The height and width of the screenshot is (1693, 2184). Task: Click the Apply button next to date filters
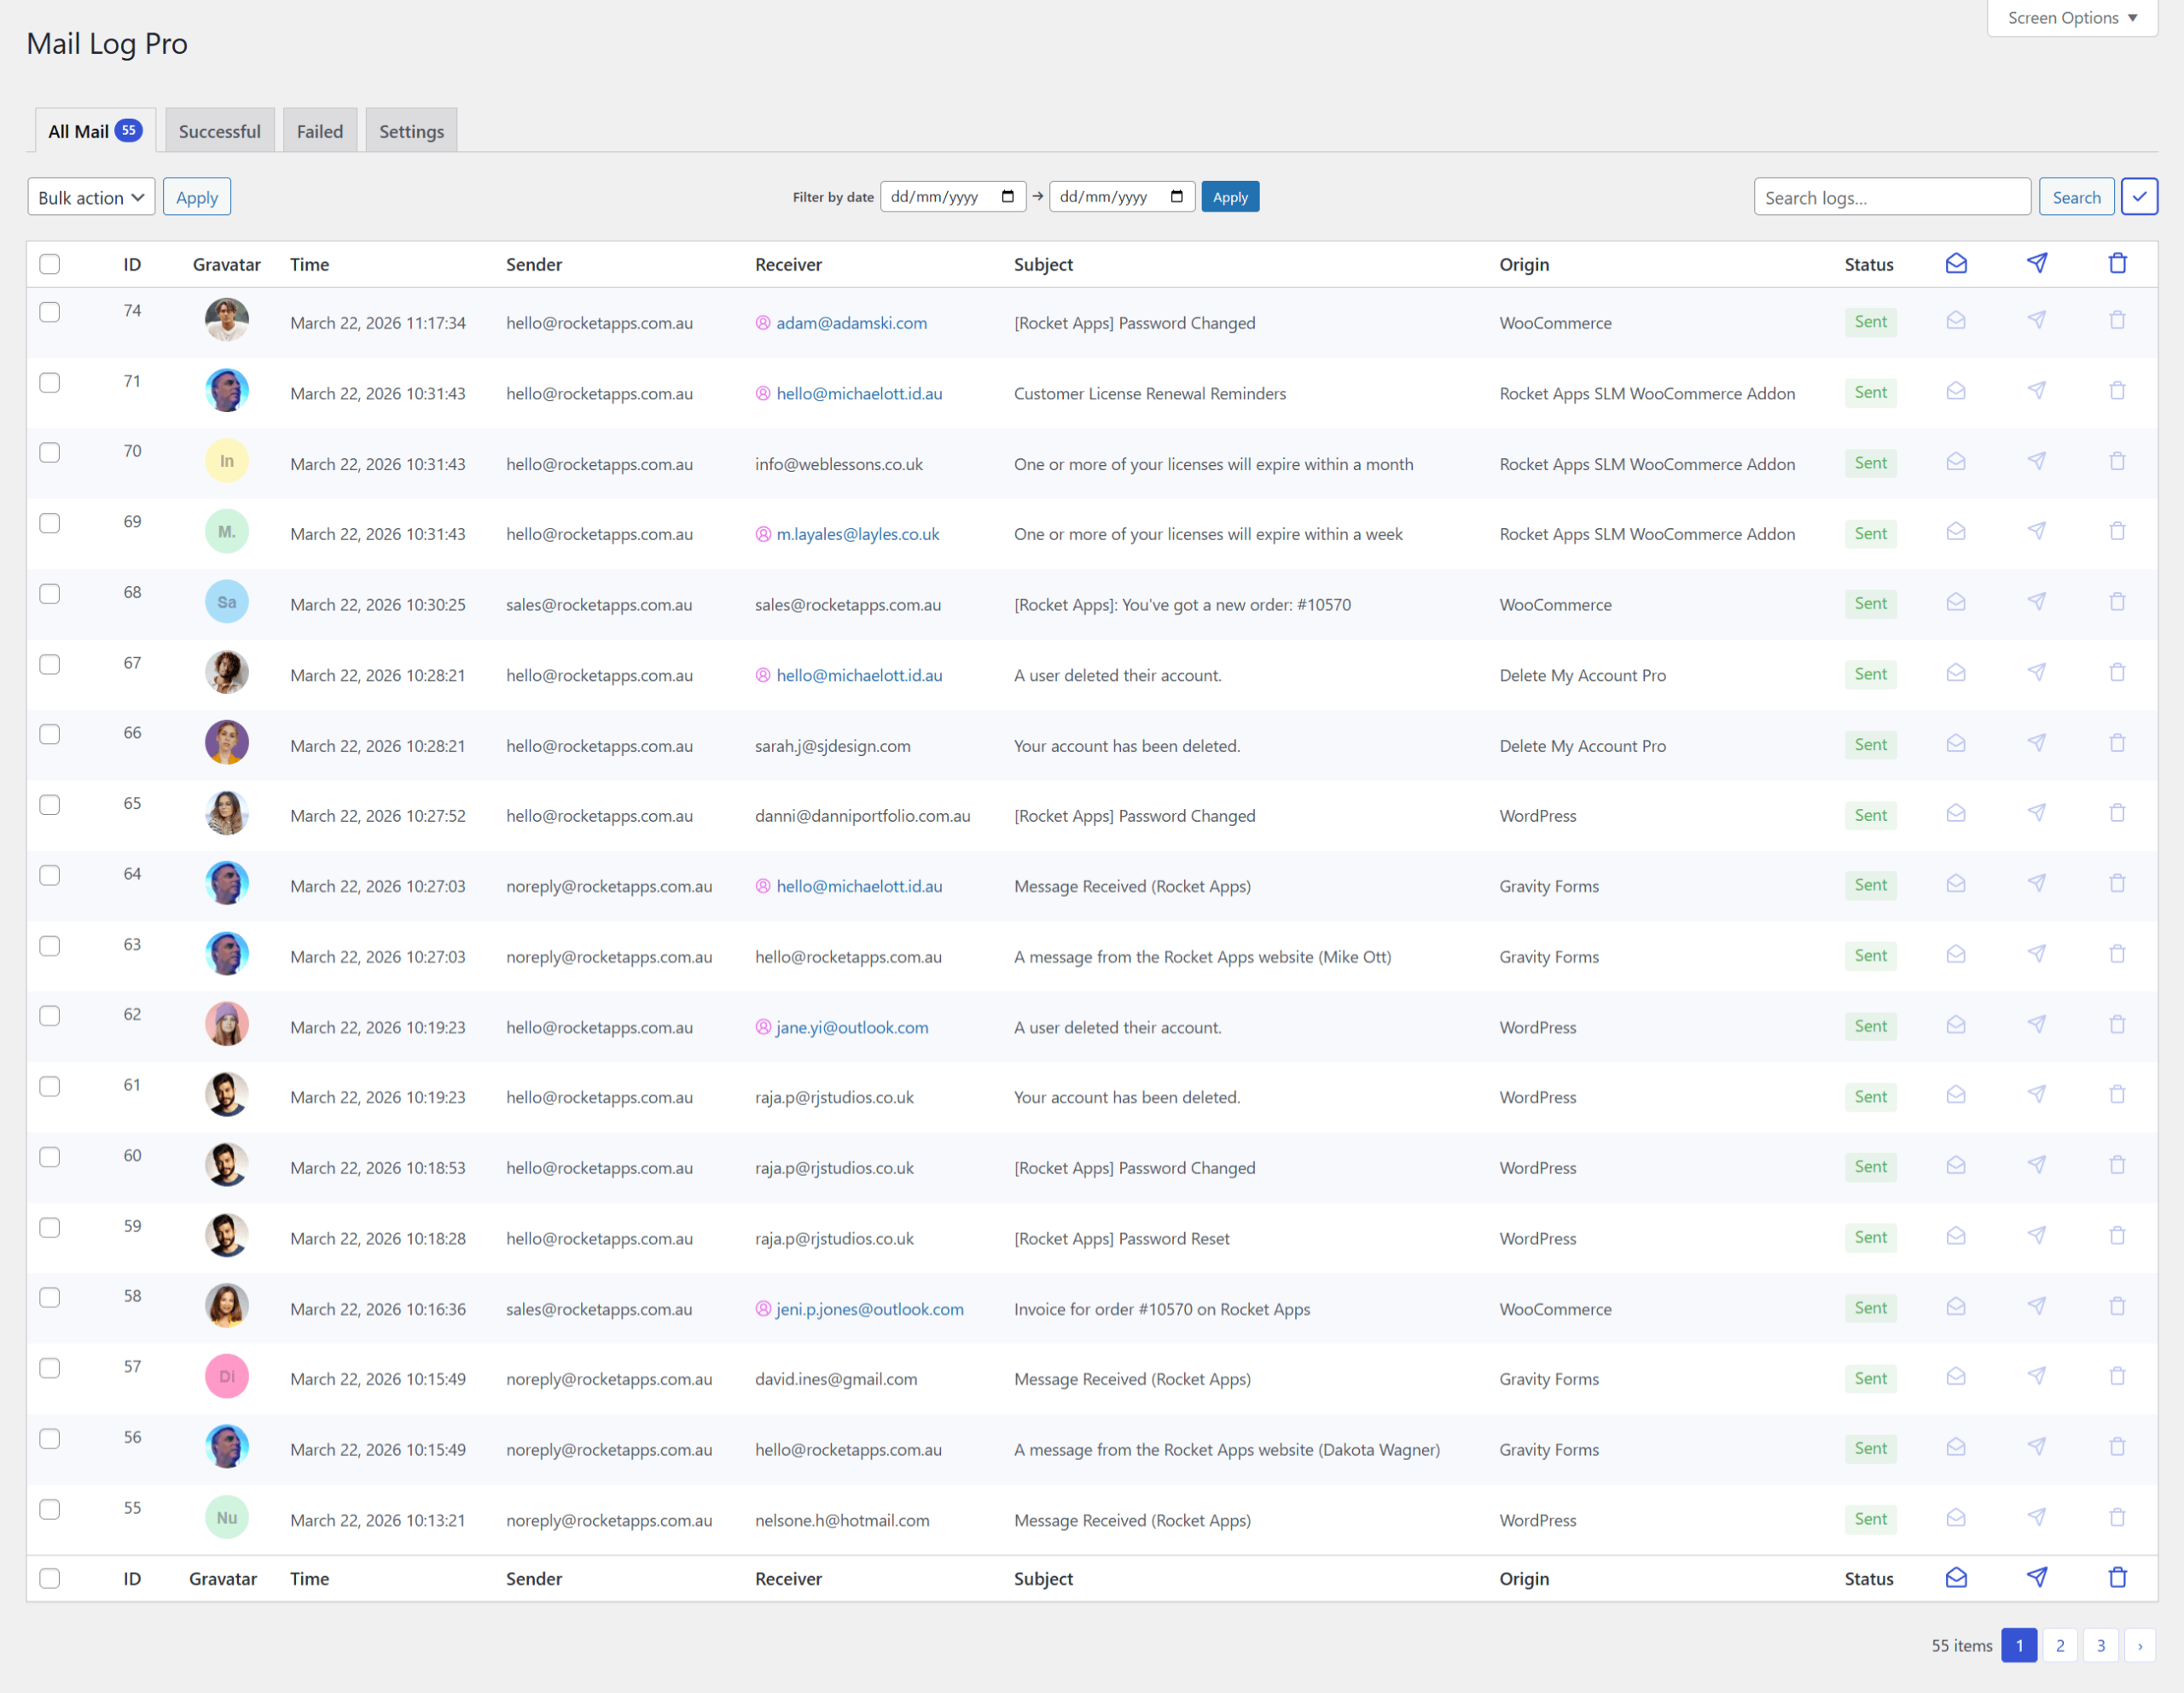(1230, 196)
